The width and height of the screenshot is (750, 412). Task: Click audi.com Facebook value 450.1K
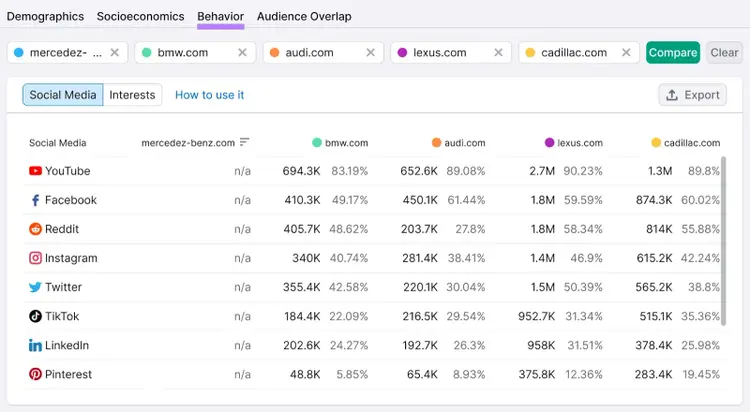420,200
